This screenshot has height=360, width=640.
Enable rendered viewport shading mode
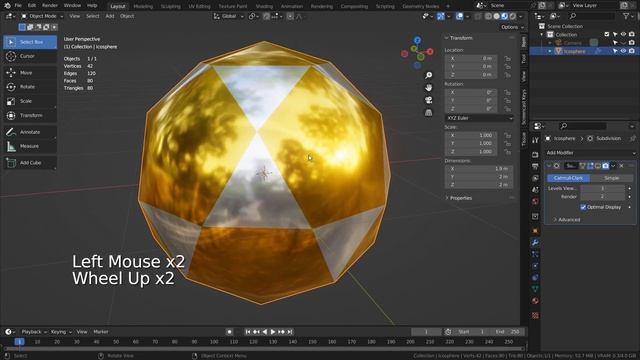513,16
